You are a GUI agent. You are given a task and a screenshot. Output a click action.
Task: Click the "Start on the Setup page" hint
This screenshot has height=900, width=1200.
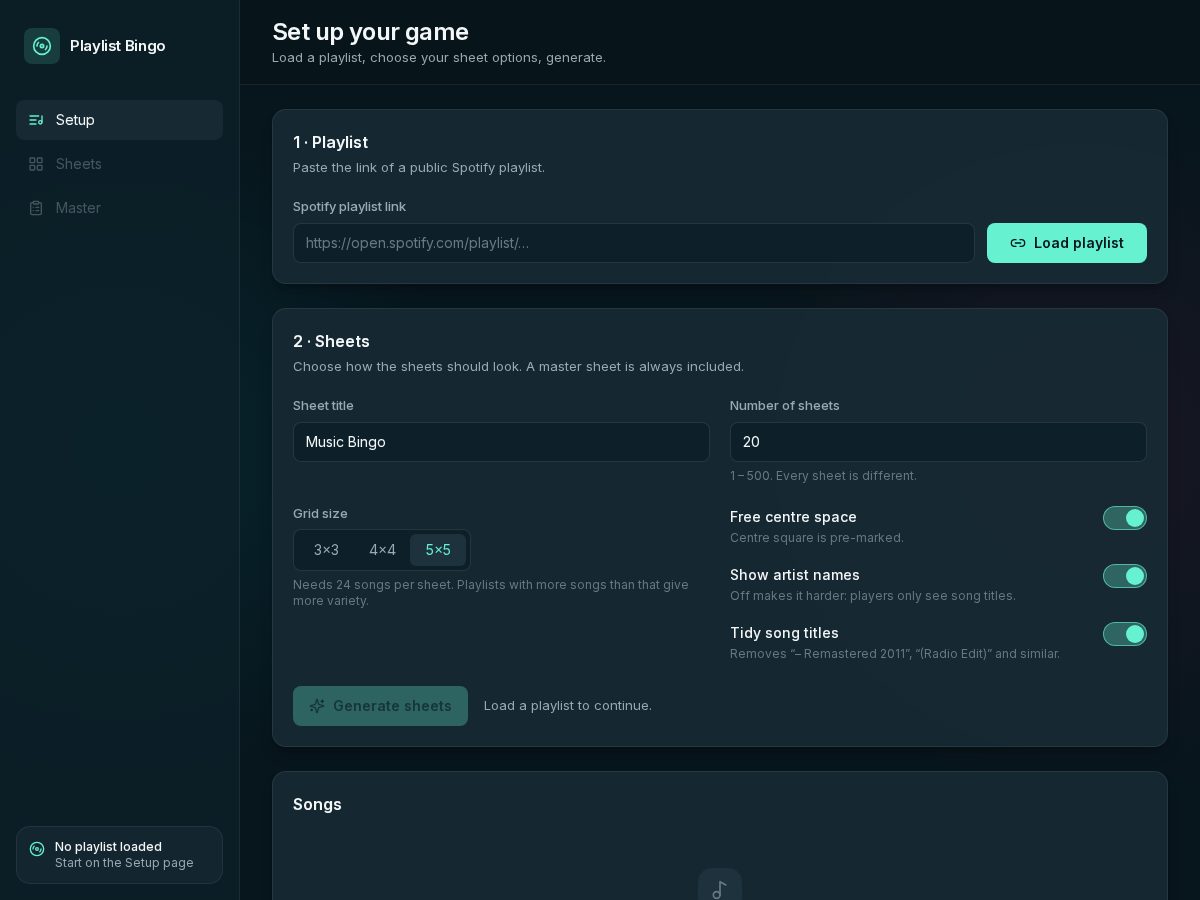pyautogui.click(x=124, y=863)
